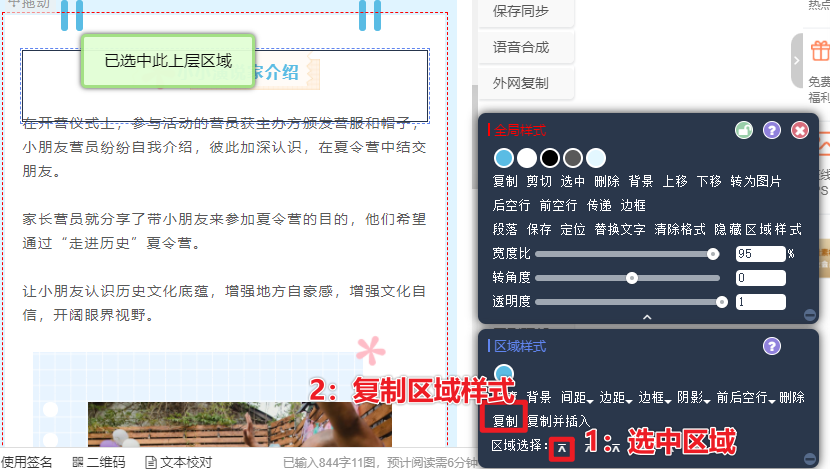
Task: Click the 复制并插入 option
Action: tap(558, 421)
